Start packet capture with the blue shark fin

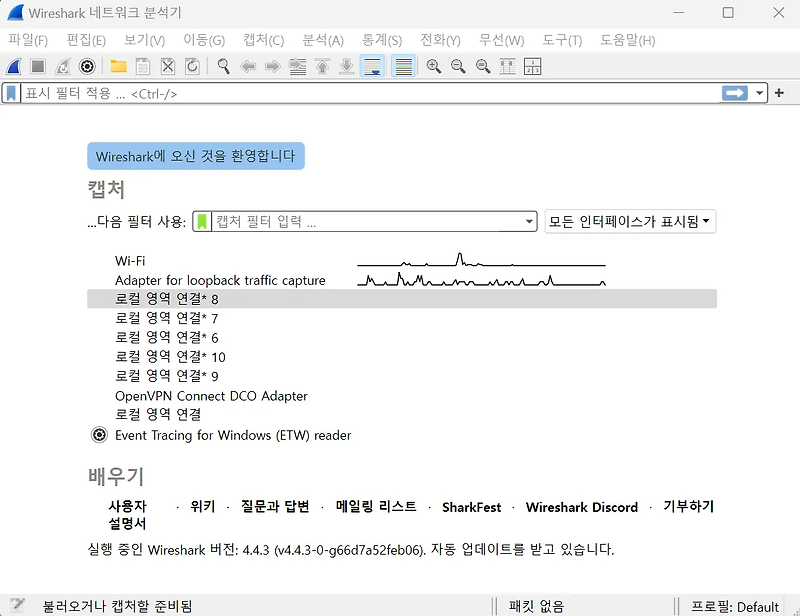(12, 66)
